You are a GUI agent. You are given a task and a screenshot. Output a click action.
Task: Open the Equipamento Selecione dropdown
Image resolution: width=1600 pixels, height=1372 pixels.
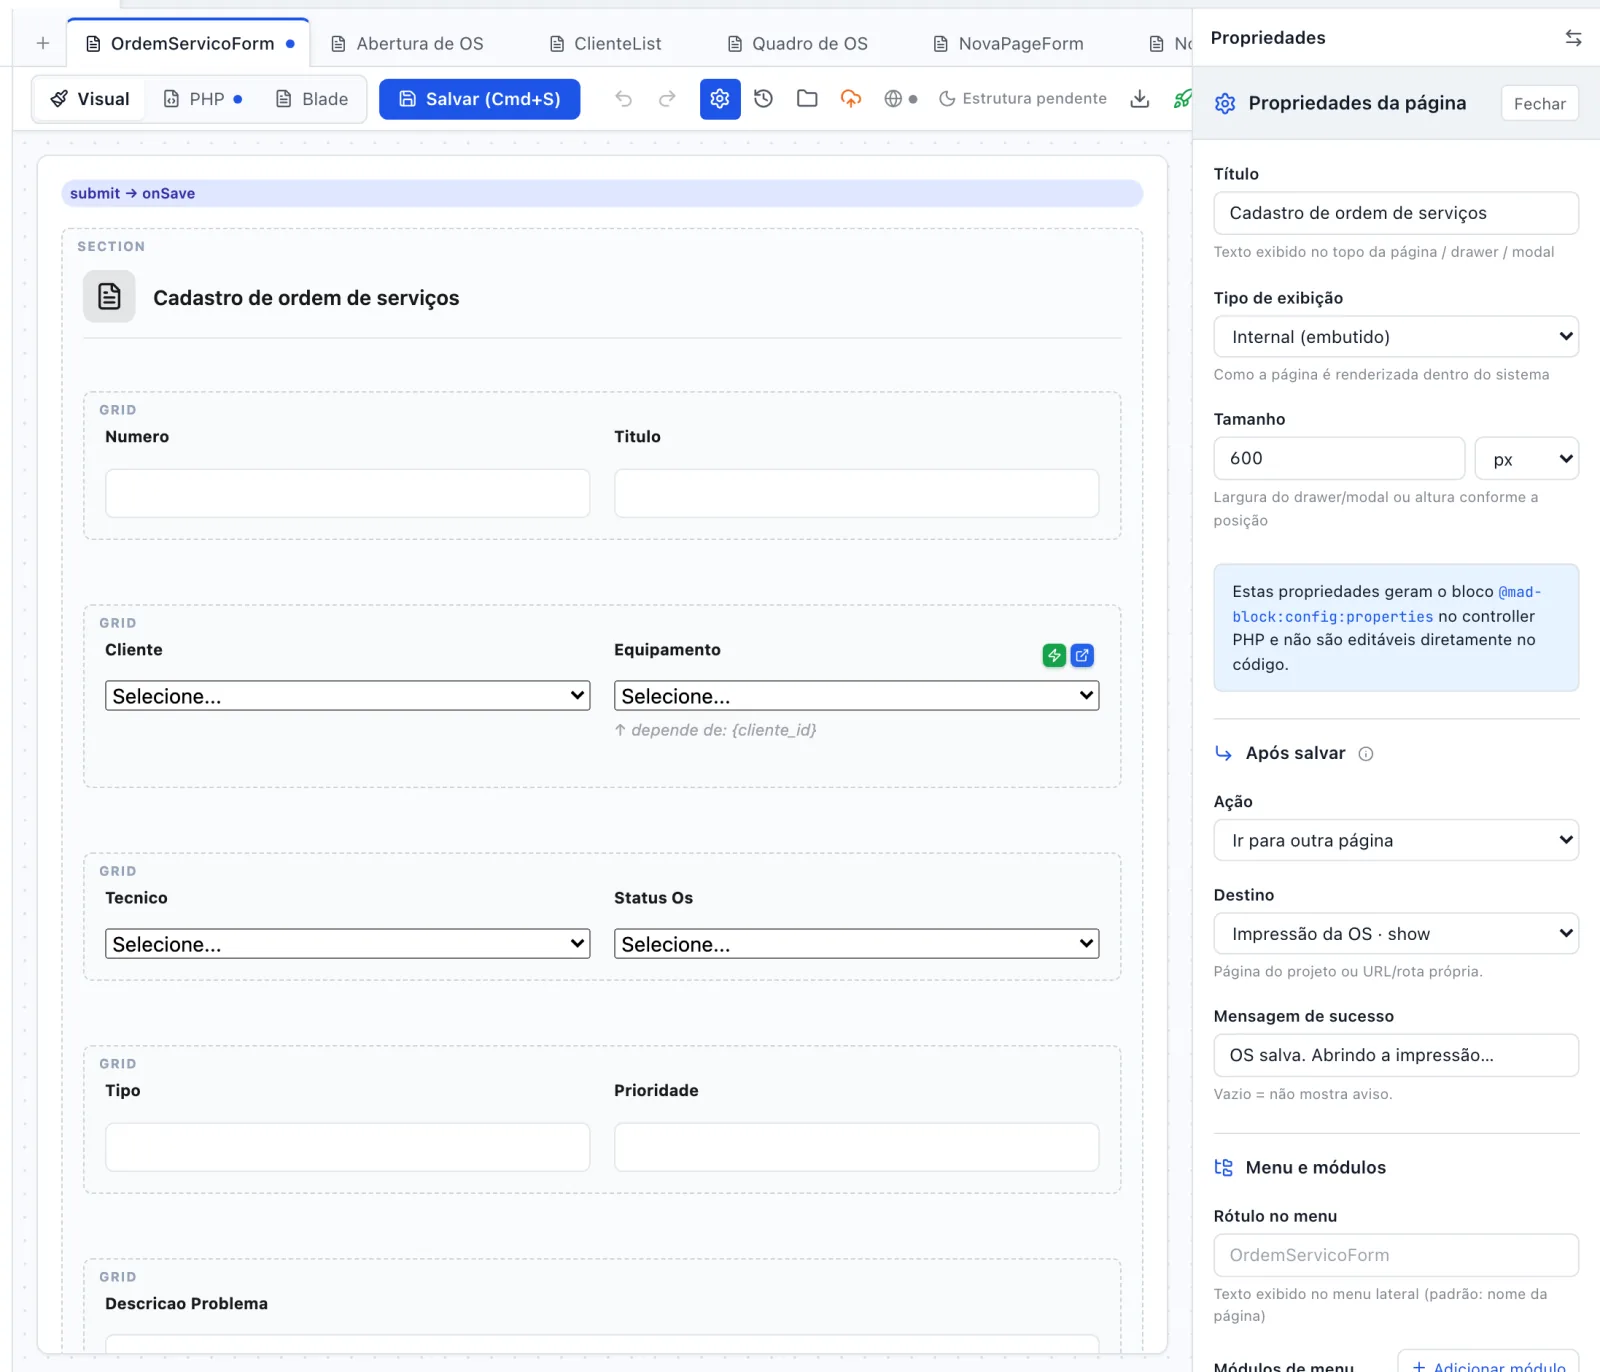[x=856, y=696]
